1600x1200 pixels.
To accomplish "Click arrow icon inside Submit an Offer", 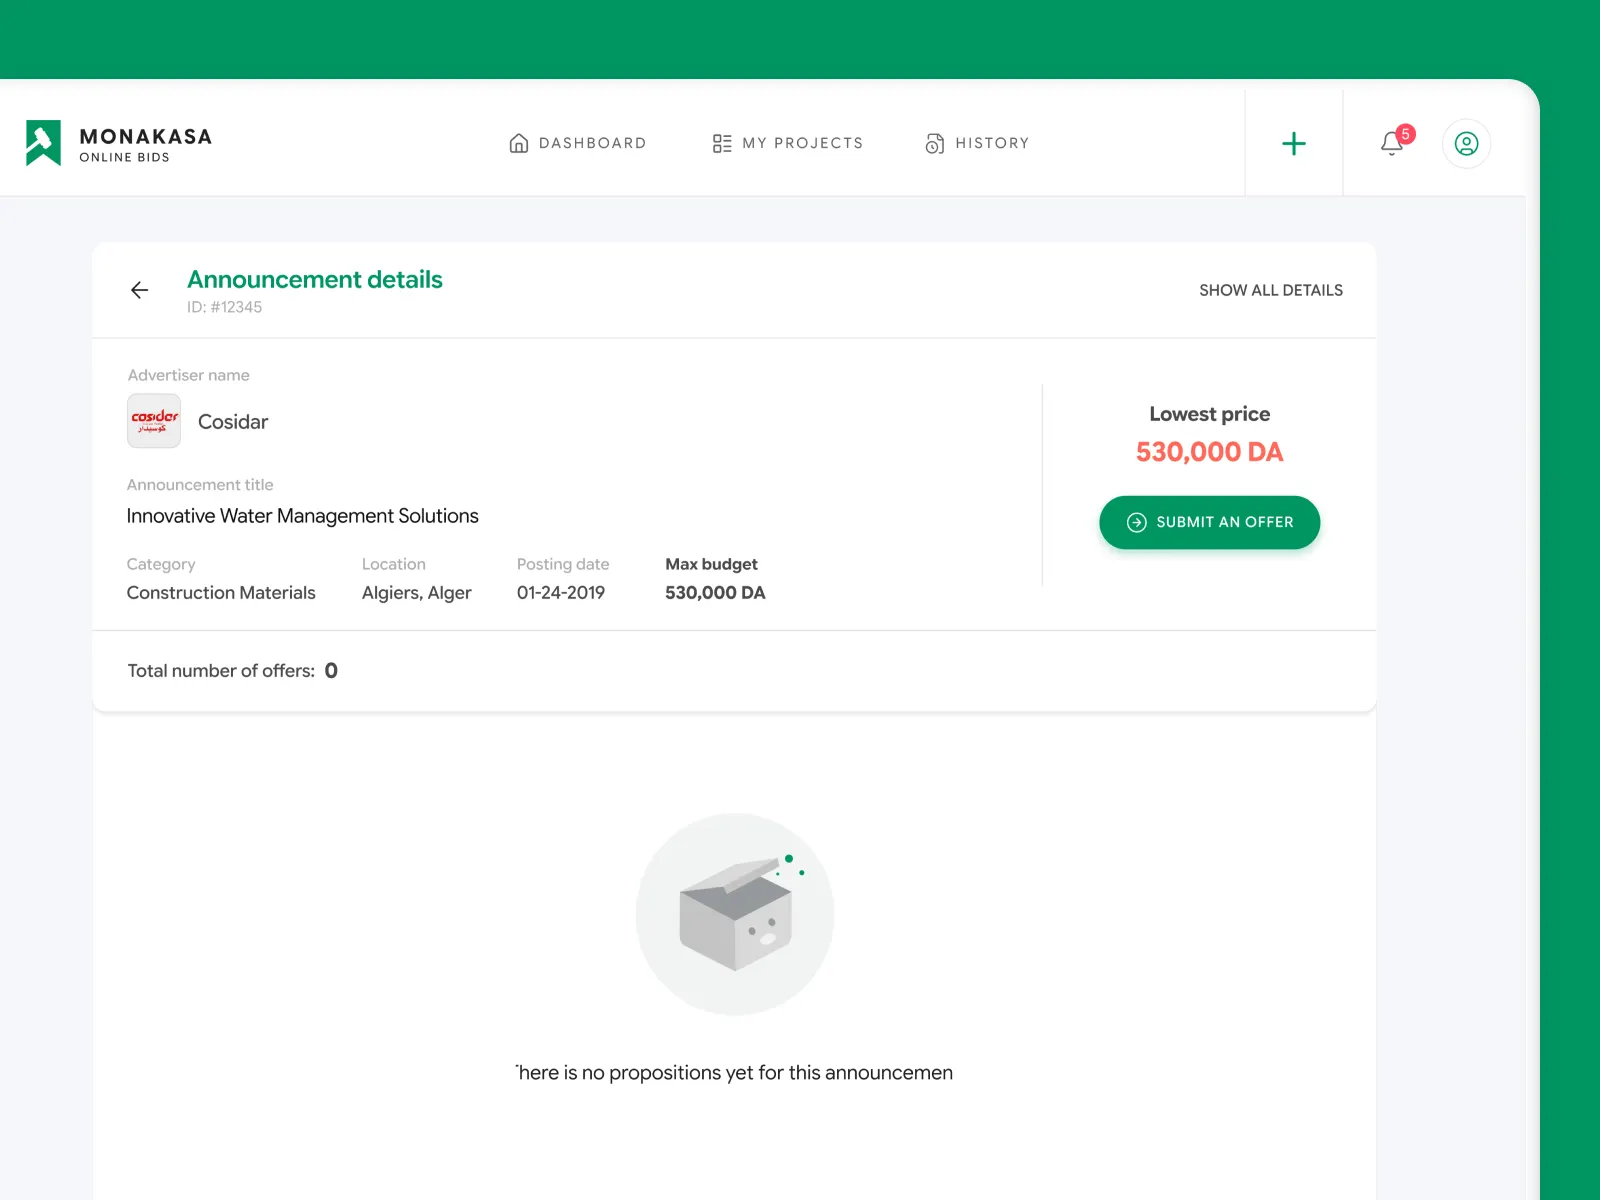I will click(1136, 522).
